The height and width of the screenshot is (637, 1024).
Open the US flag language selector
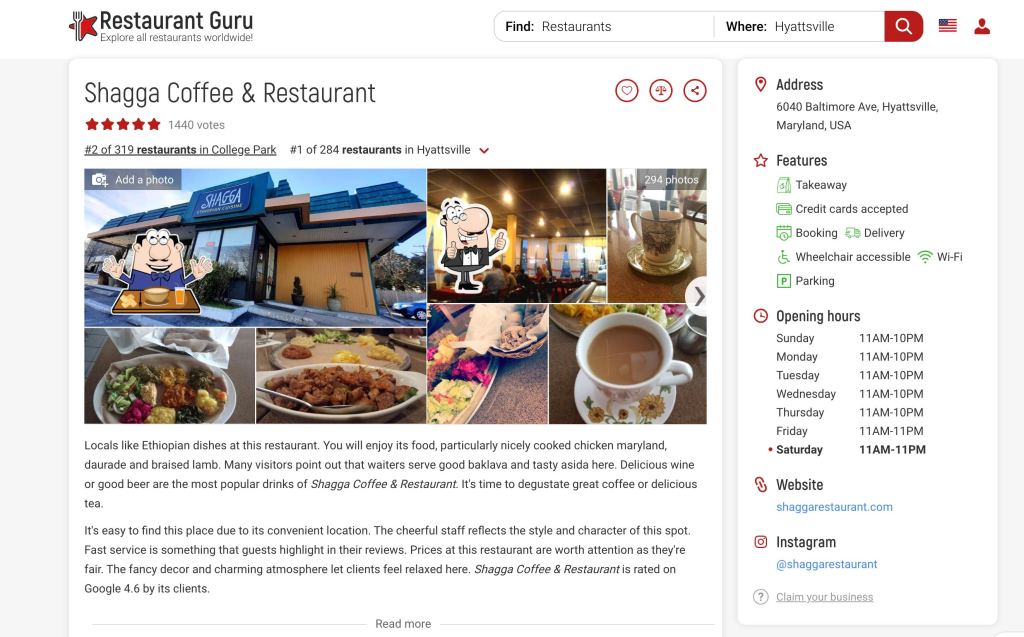[x=948, y=26]
